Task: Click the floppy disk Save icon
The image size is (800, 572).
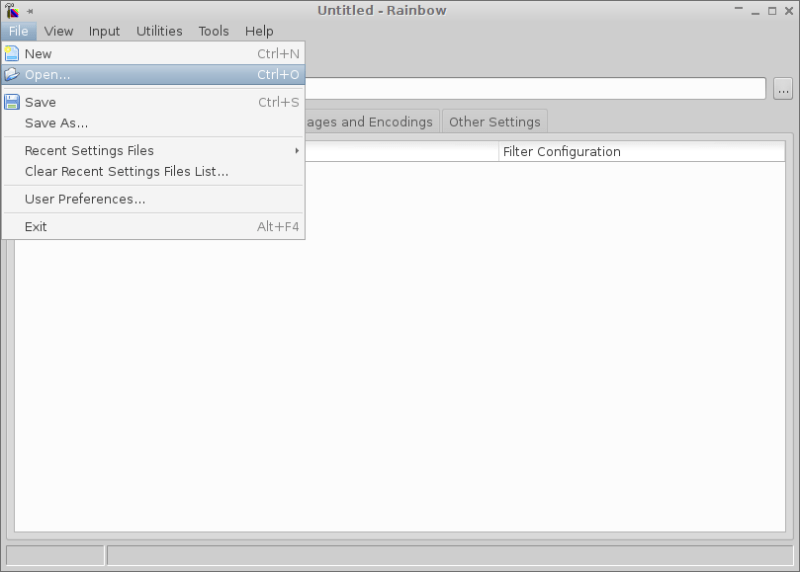Action: tap(12, 102)
